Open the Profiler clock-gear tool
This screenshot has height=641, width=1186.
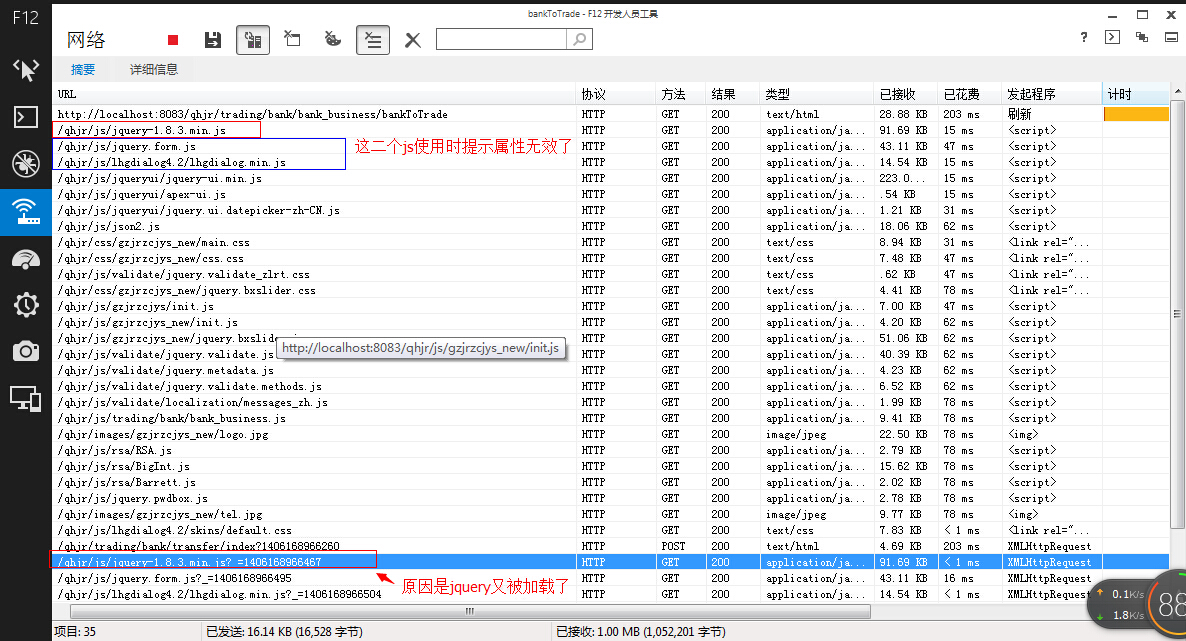(x=25, y=305)
